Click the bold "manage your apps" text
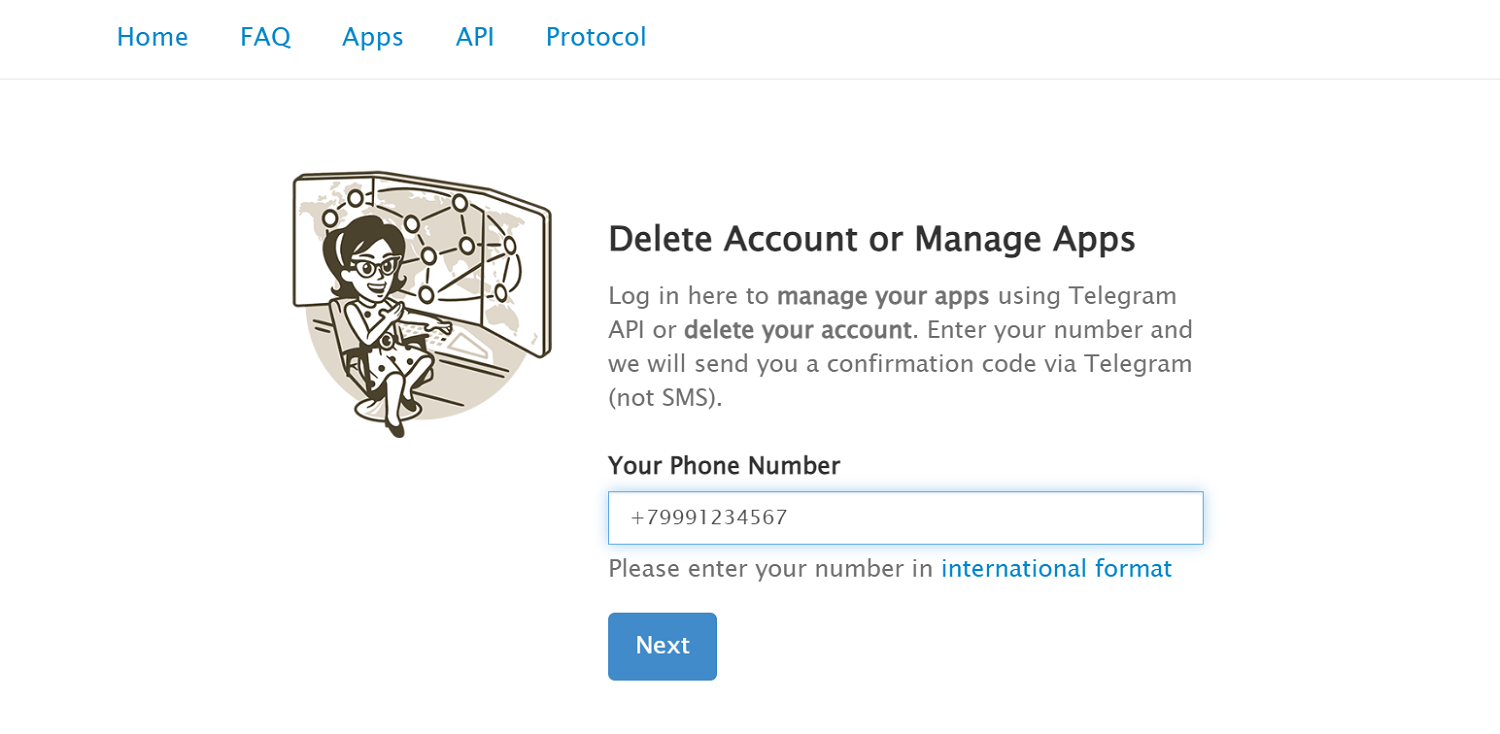The width and height of the screenshot is (1500, 734). [883, 296]
